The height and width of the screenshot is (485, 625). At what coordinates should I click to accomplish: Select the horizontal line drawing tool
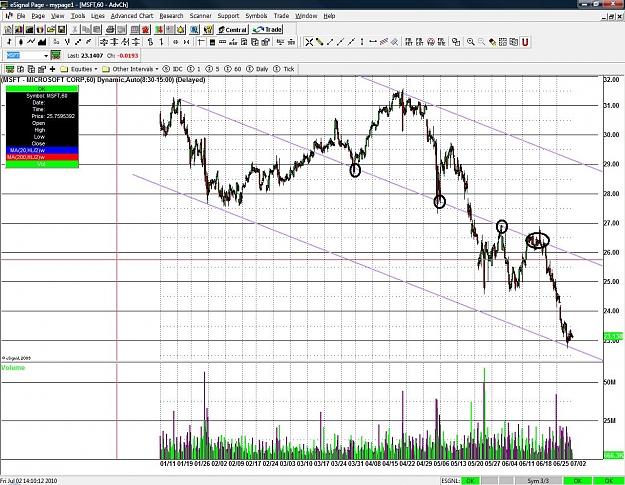click(373, 42)
